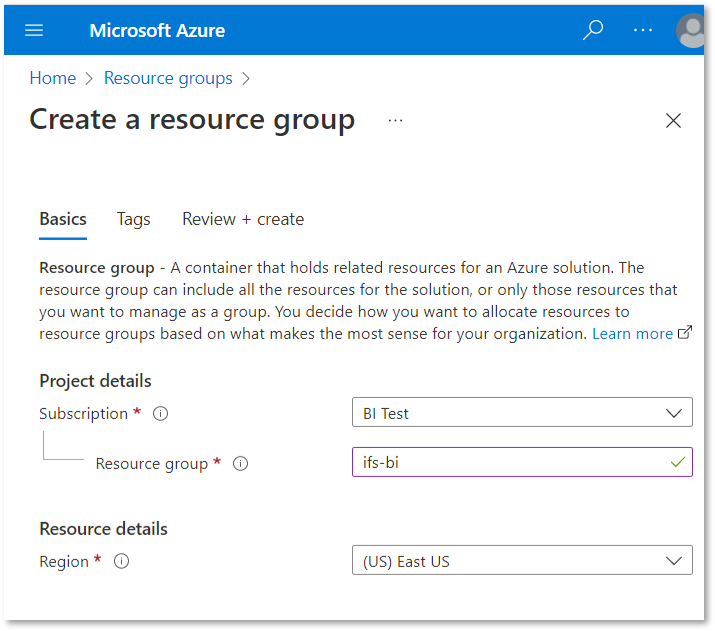Click the Subscription field label
The image size is (715, 631).
[x=83, y=414]
